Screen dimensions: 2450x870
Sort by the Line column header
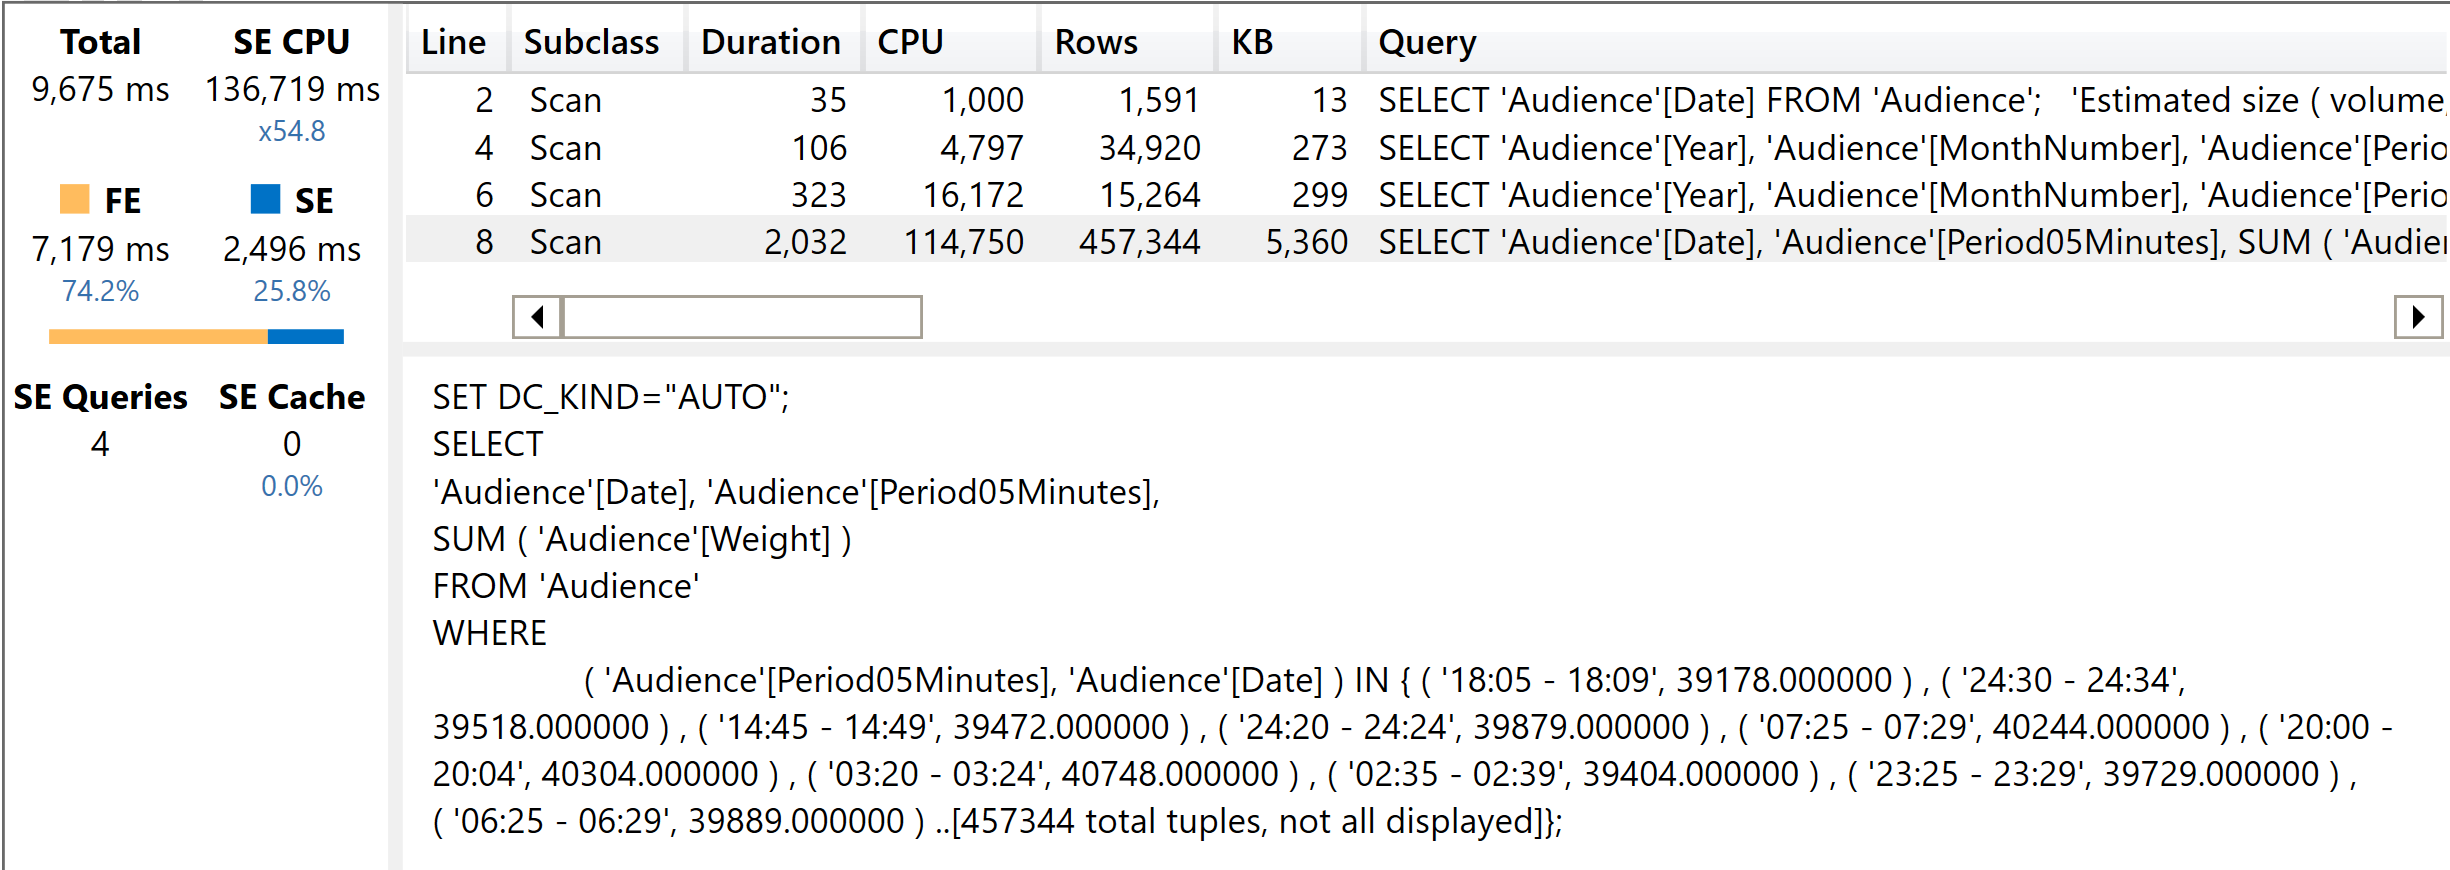pyautogui.click(x=453, y=43)
